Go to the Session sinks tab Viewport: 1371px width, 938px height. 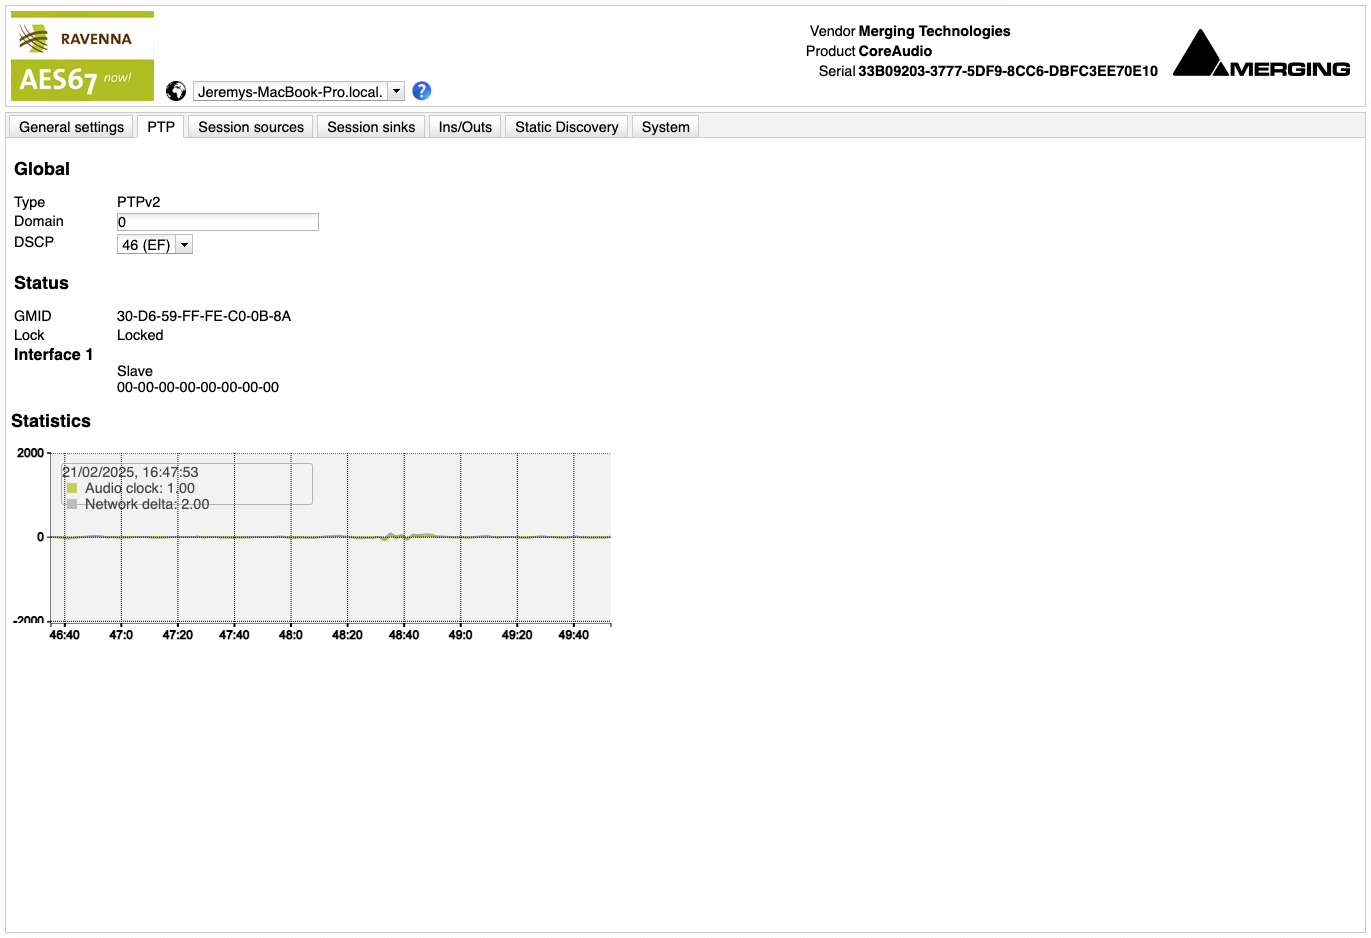pyautogui.click(x=371, y=127)
